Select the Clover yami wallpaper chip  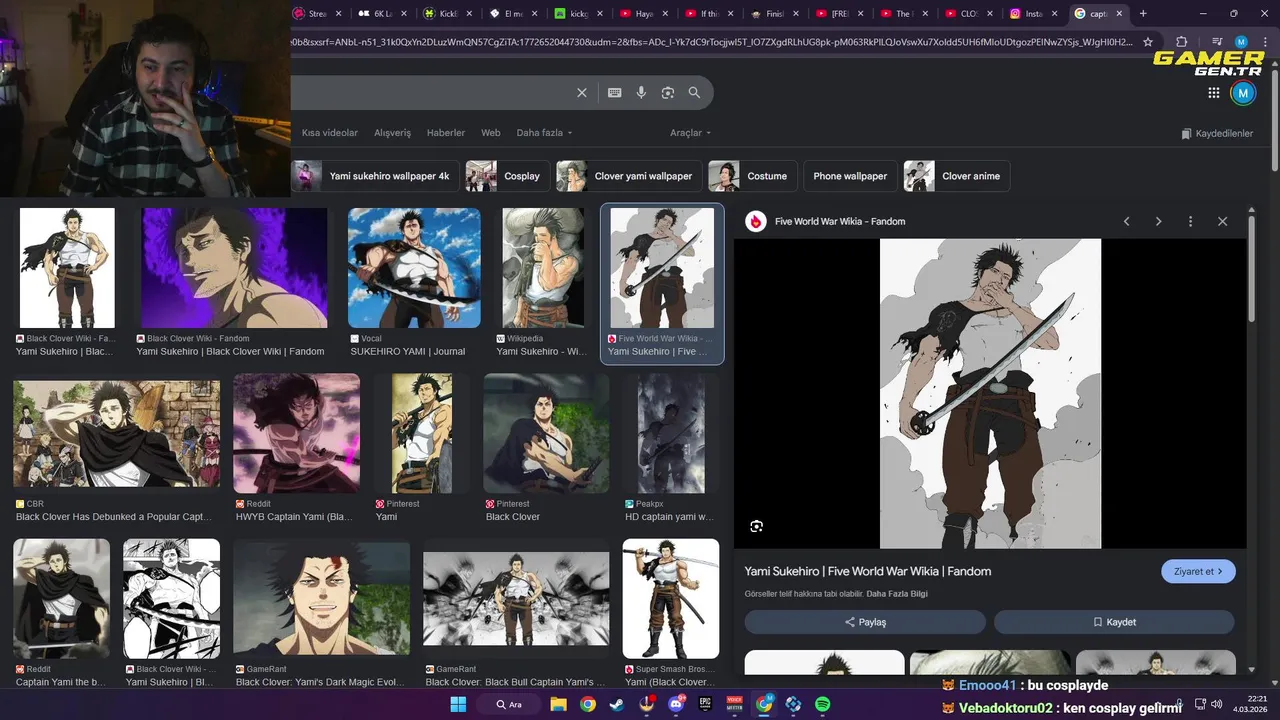coord(629,176)
